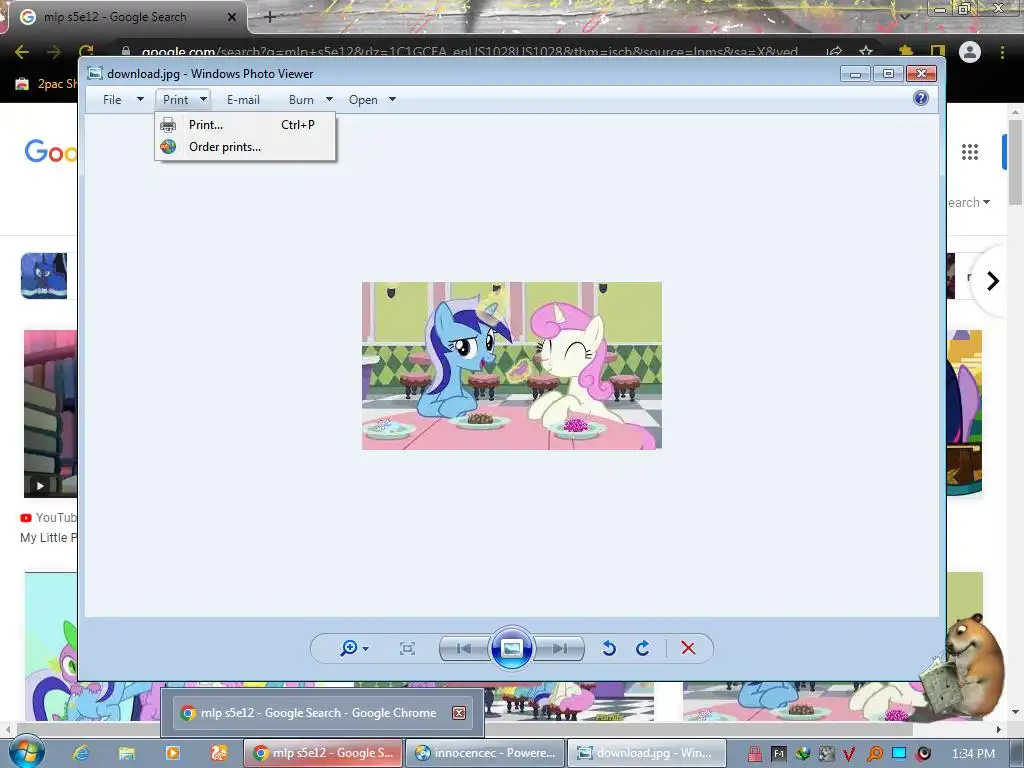Click Chrome horizontal scrollbar right arrow
The image size is (1024, 768).
tap(999, 729)
